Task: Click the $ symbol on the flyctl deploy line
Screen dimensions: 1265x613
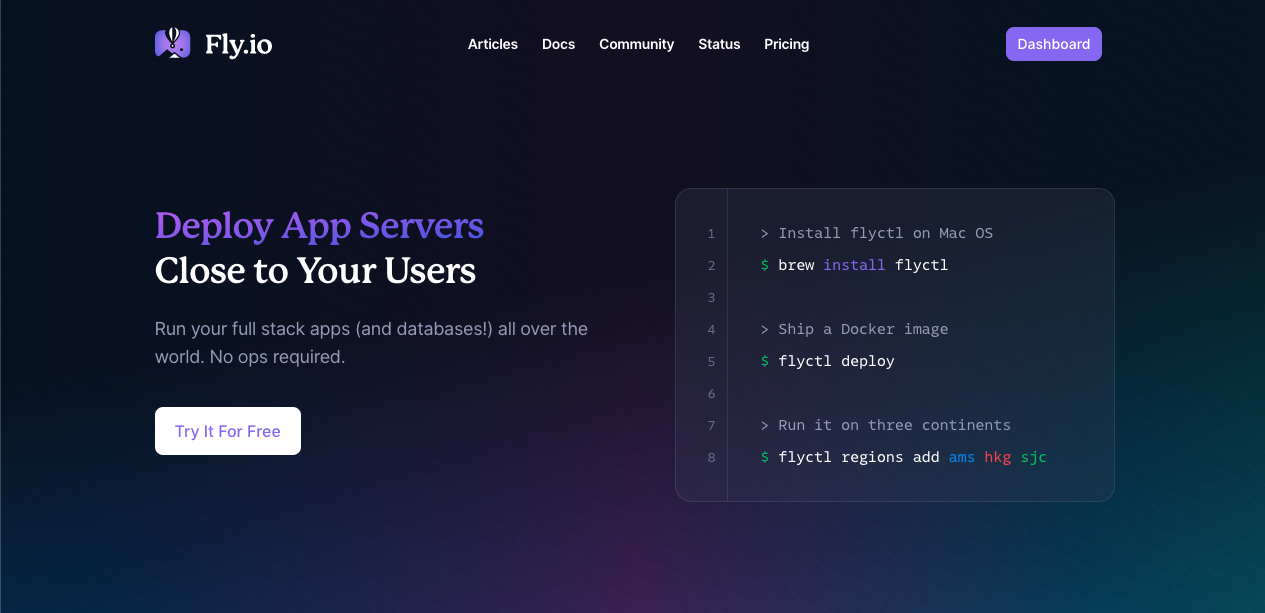Action: [x=764, y=361]
